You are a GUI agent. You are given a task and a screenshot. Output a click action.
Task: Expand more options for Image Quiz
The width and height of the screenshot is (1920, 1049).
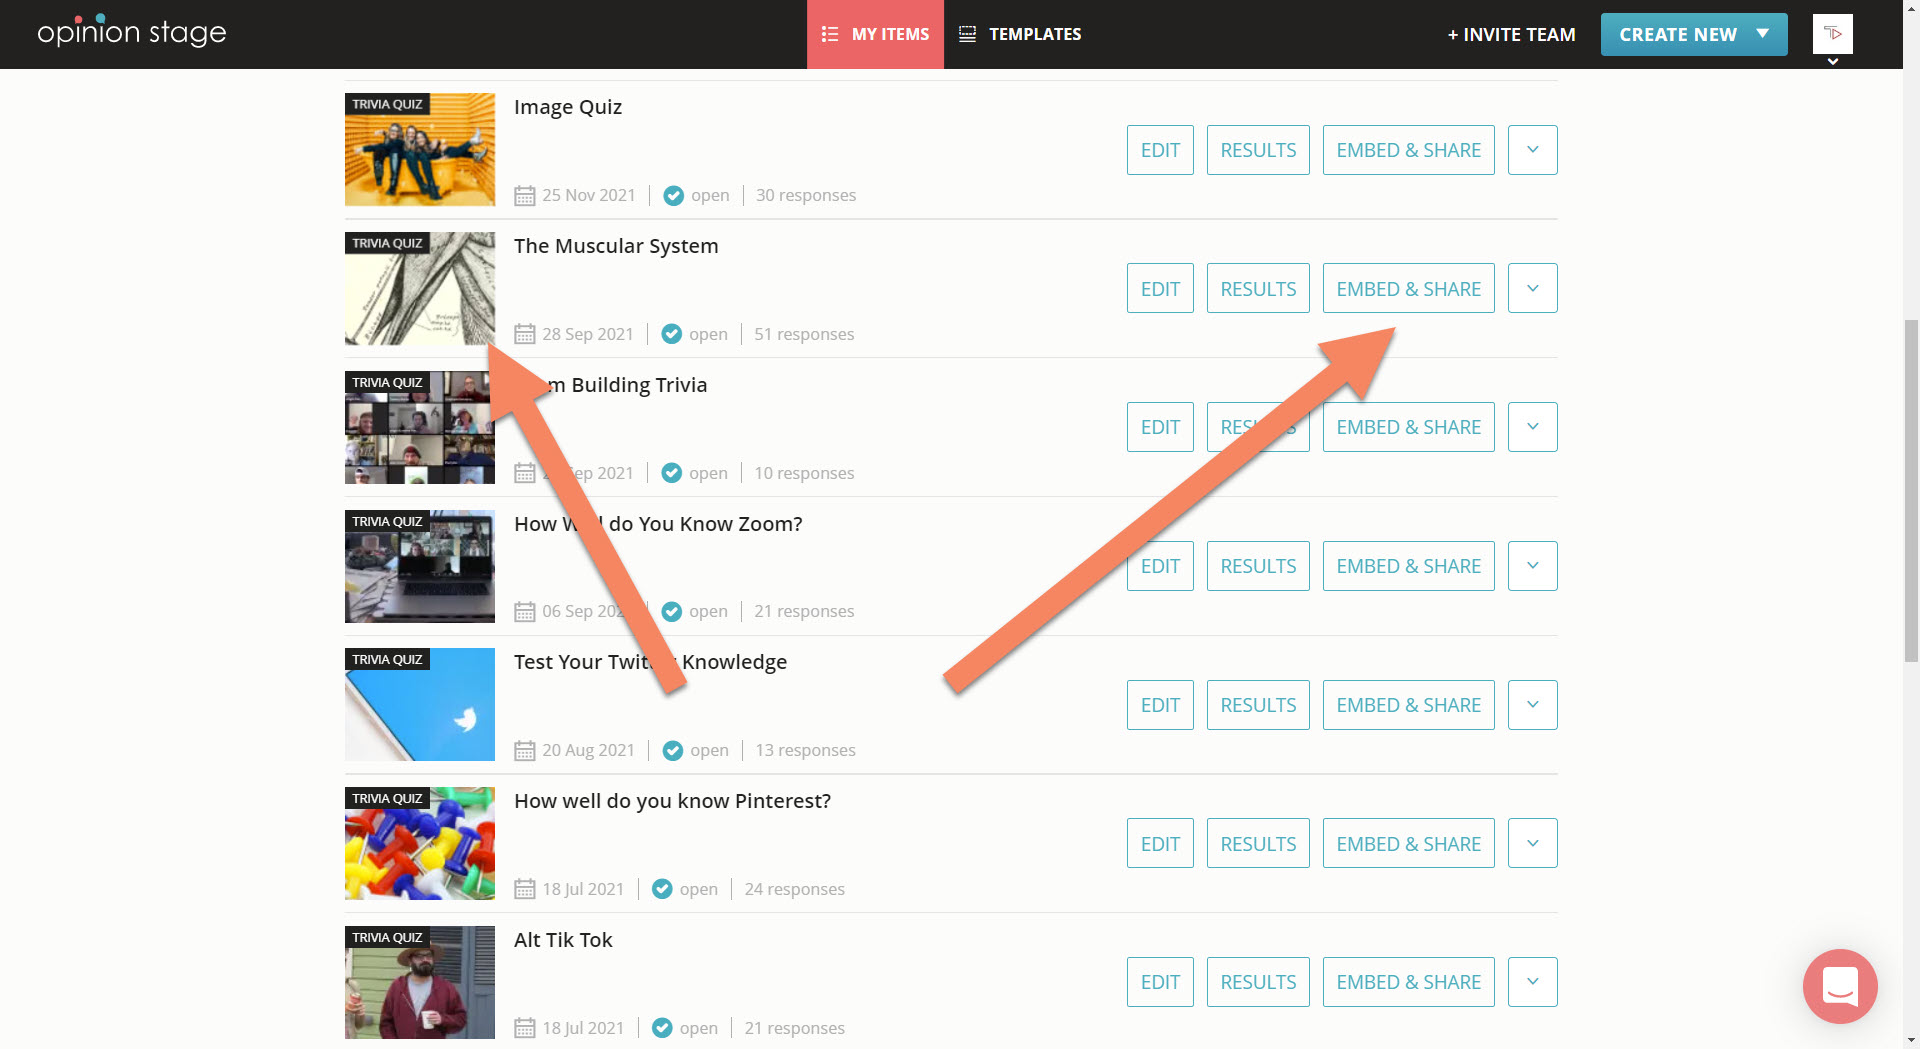pos(1533,150)
